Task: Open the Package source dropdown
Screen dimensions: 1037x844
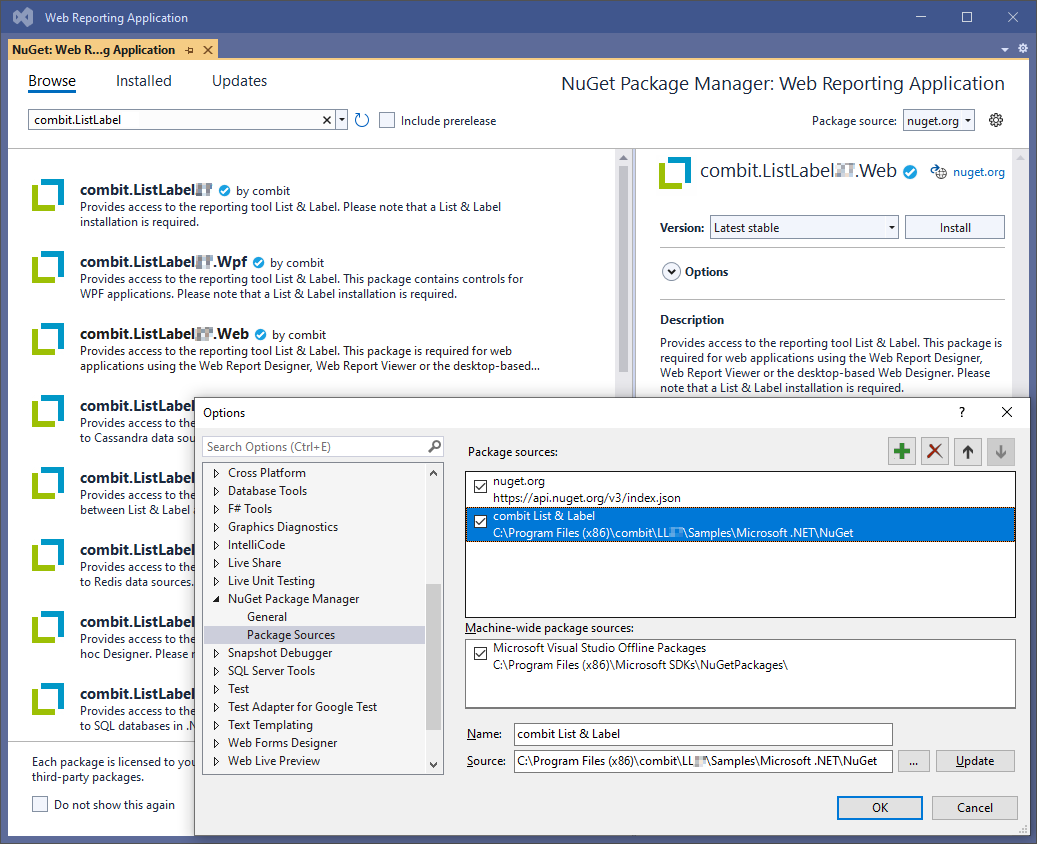Action: tap(938, 121)
